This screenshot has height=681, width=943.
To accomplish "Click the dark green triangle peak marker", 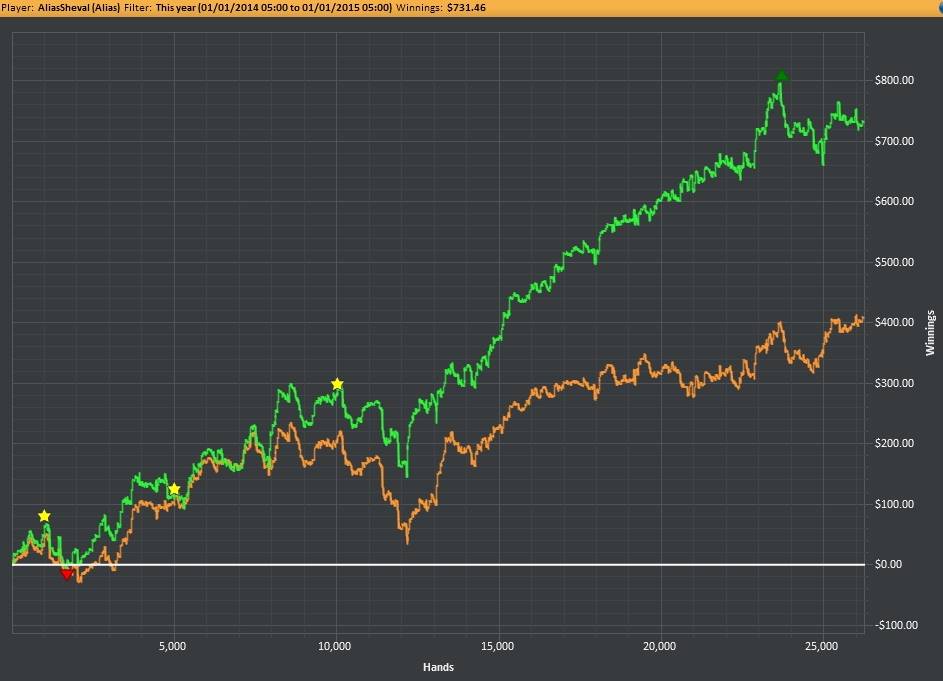I will click(782, 76).
